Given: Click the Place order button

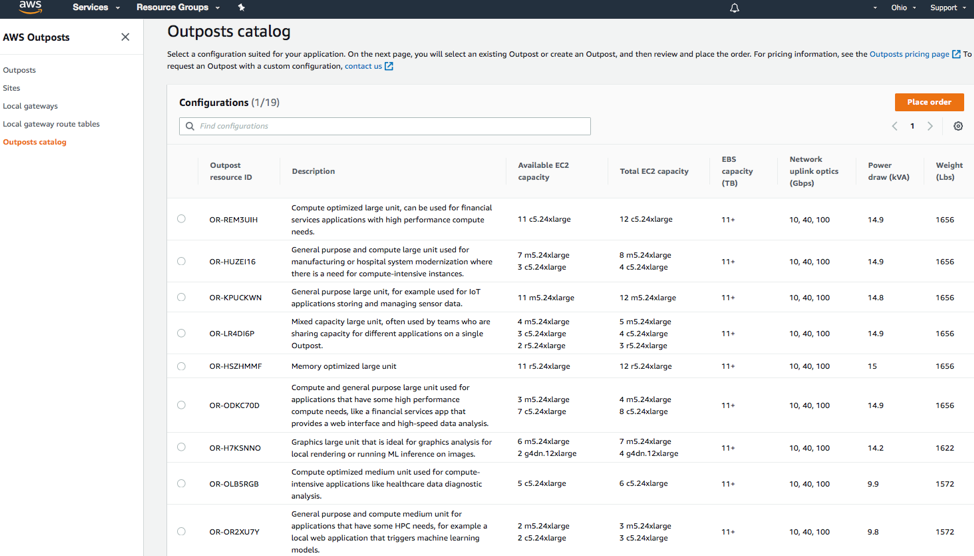Looking at the screenshot, I should pyautogui.click(x=929, y=102).
